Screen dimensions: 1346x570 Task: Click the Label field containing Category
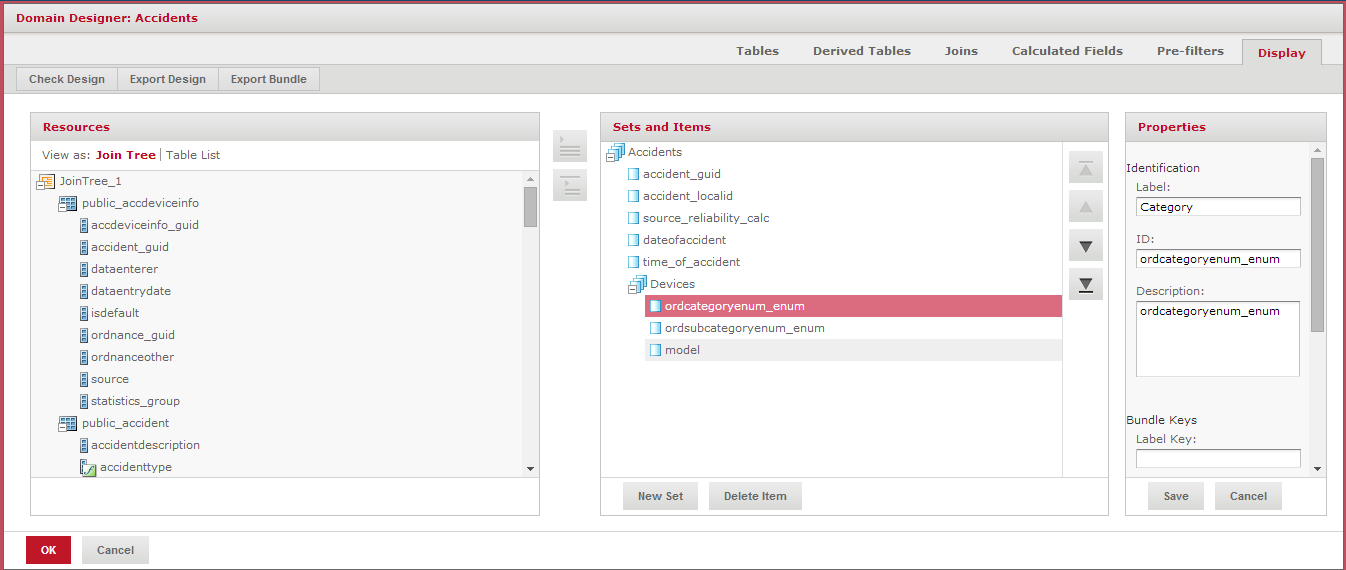point(1217,207)
